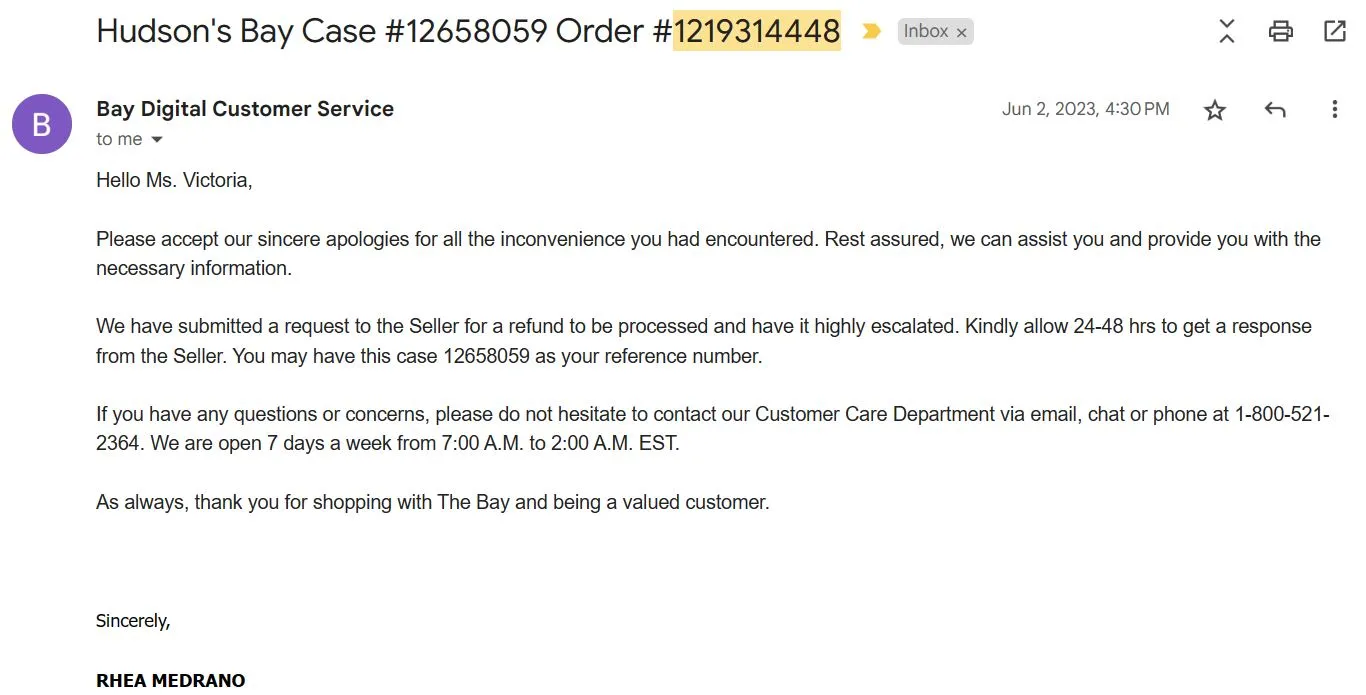Click the purple B sender avatar
The image size is (1366, 695).
(x=42, y=124)
